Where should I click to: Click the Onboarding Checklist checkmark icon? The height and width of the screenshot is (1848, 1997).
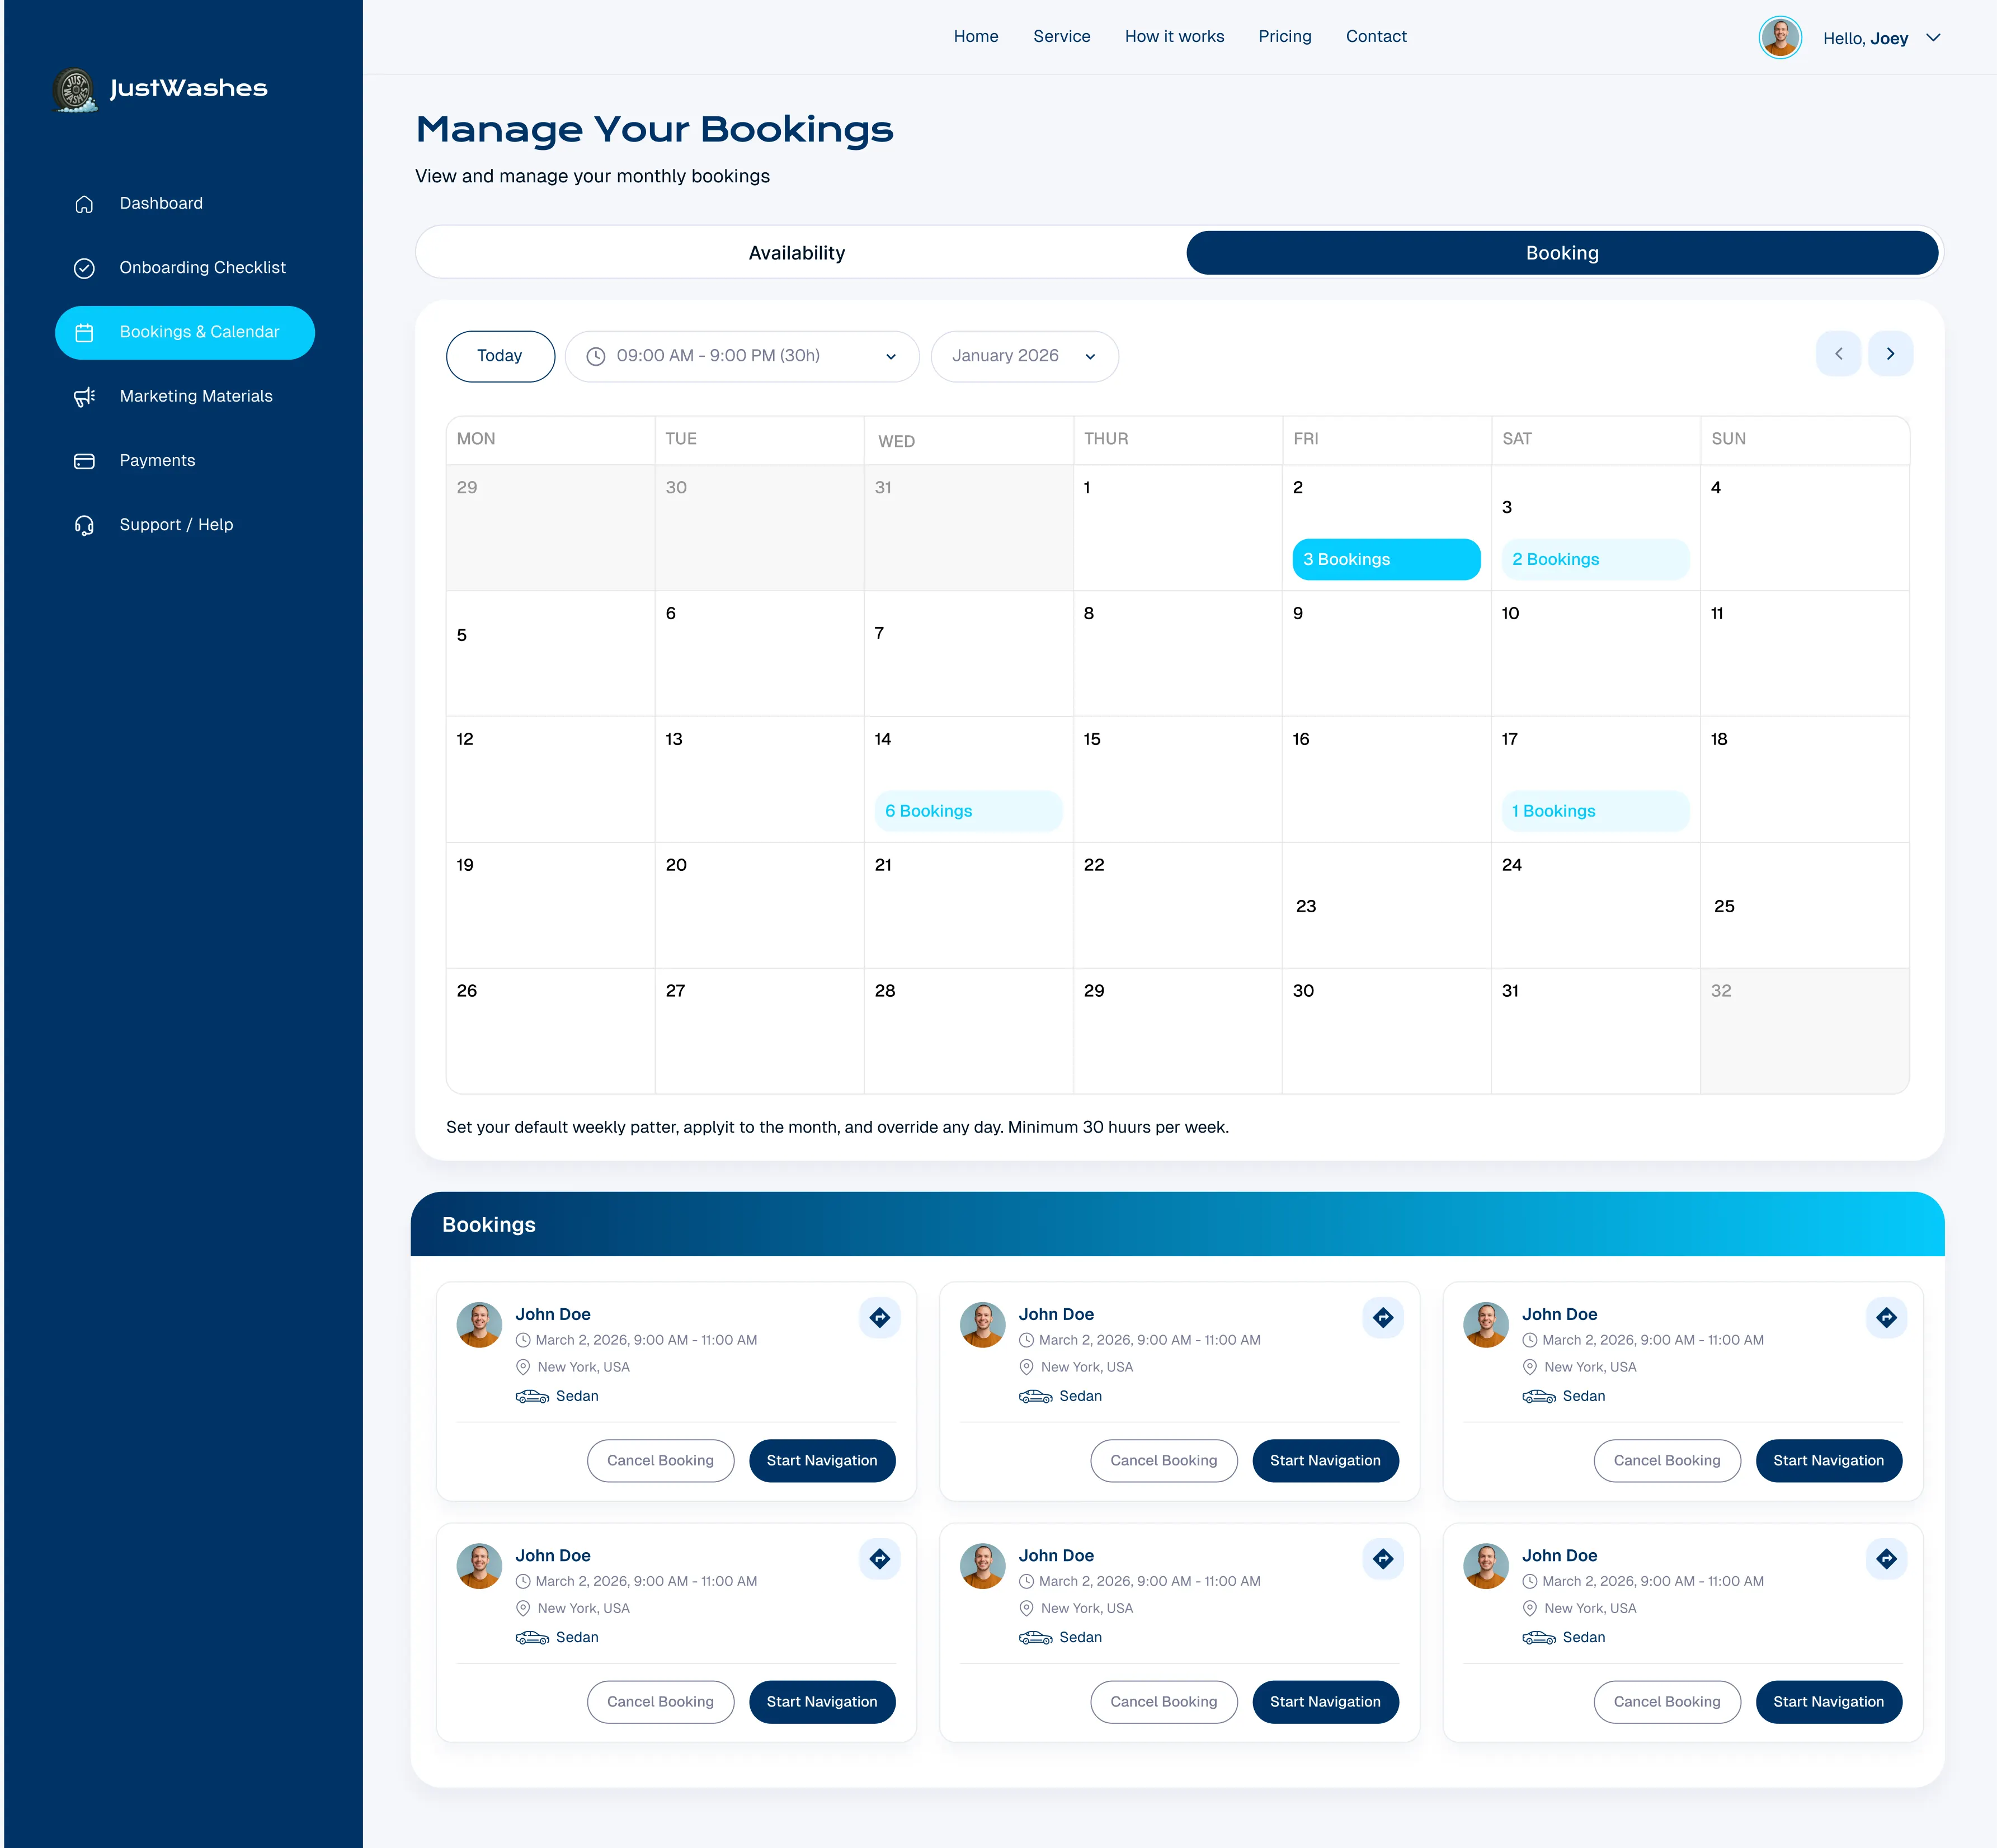coord(84,268)
